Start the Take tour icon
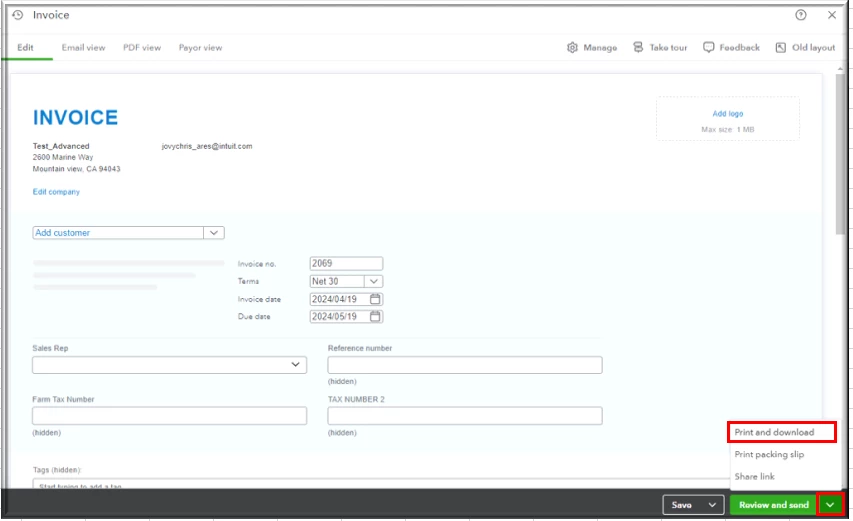Viewport: 853px width, 521px height. point(638,47)
